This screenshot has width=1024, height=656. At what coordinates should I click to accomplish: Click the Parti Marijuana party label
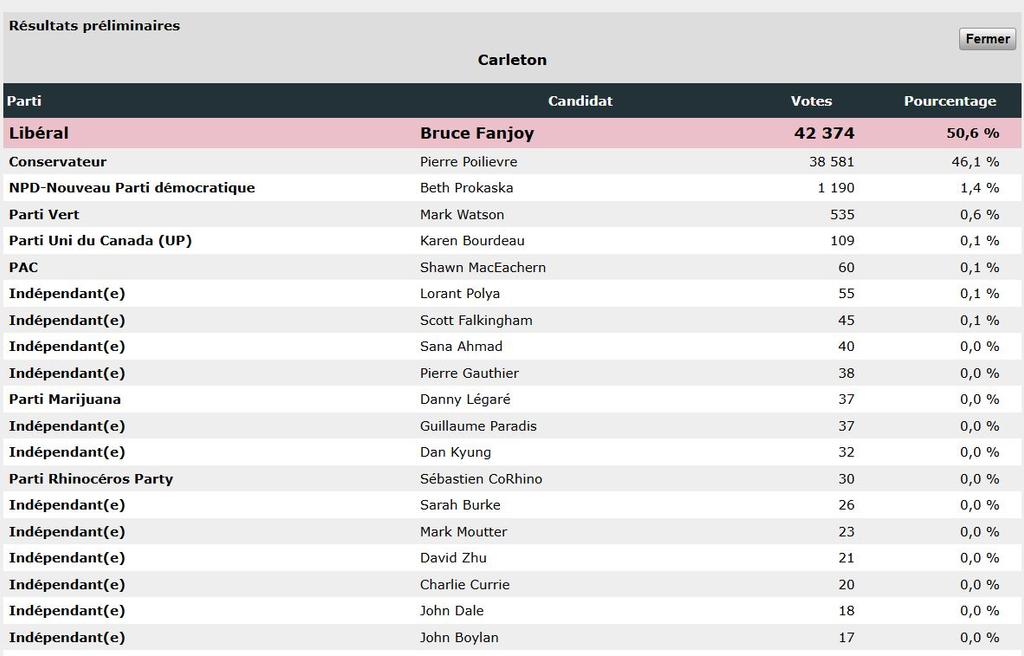tap(65, 399)
